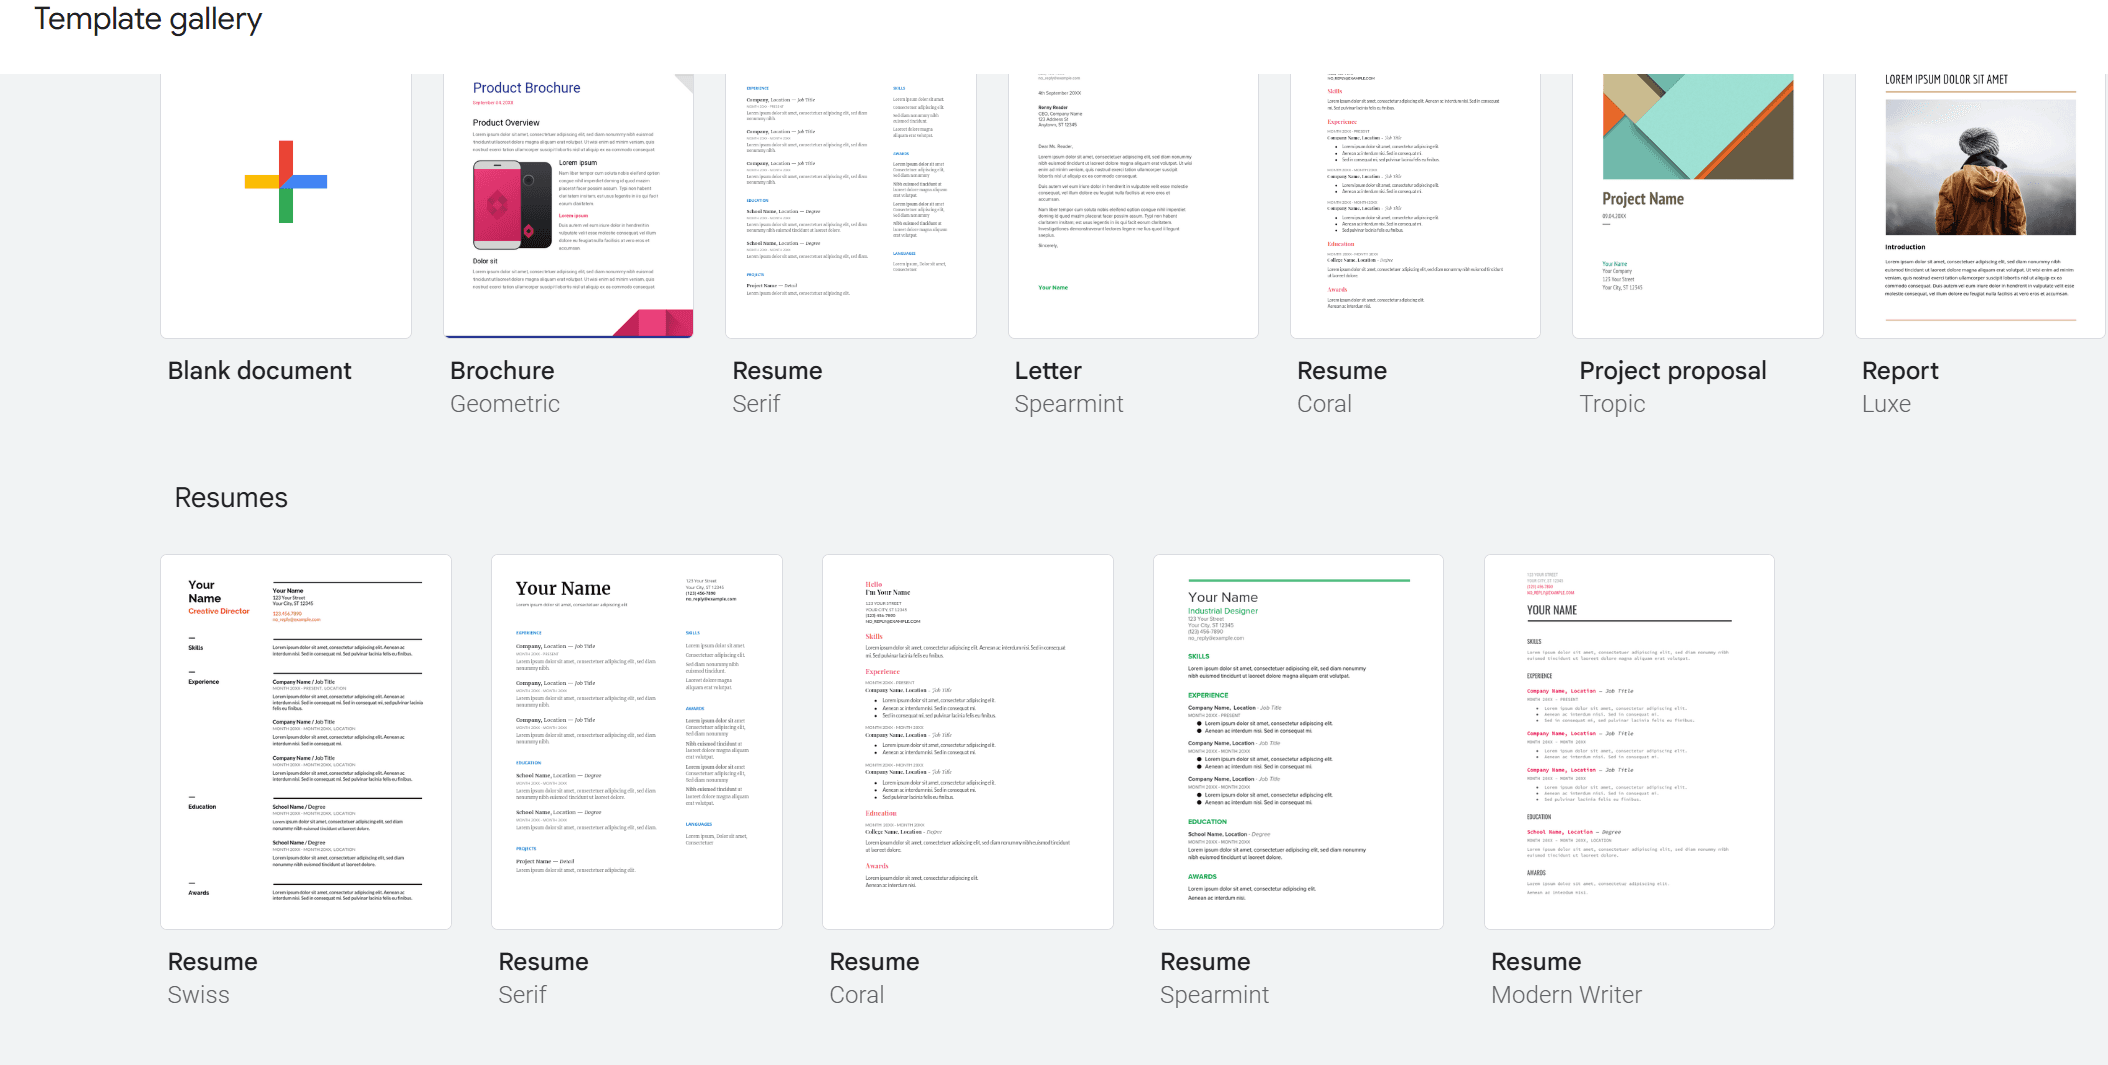Viewport: 2108px width, 1065px height.
Task: Click 'Coral' subtitle in Resumes section
Action: pyautogui.click(x=857, y=995)
